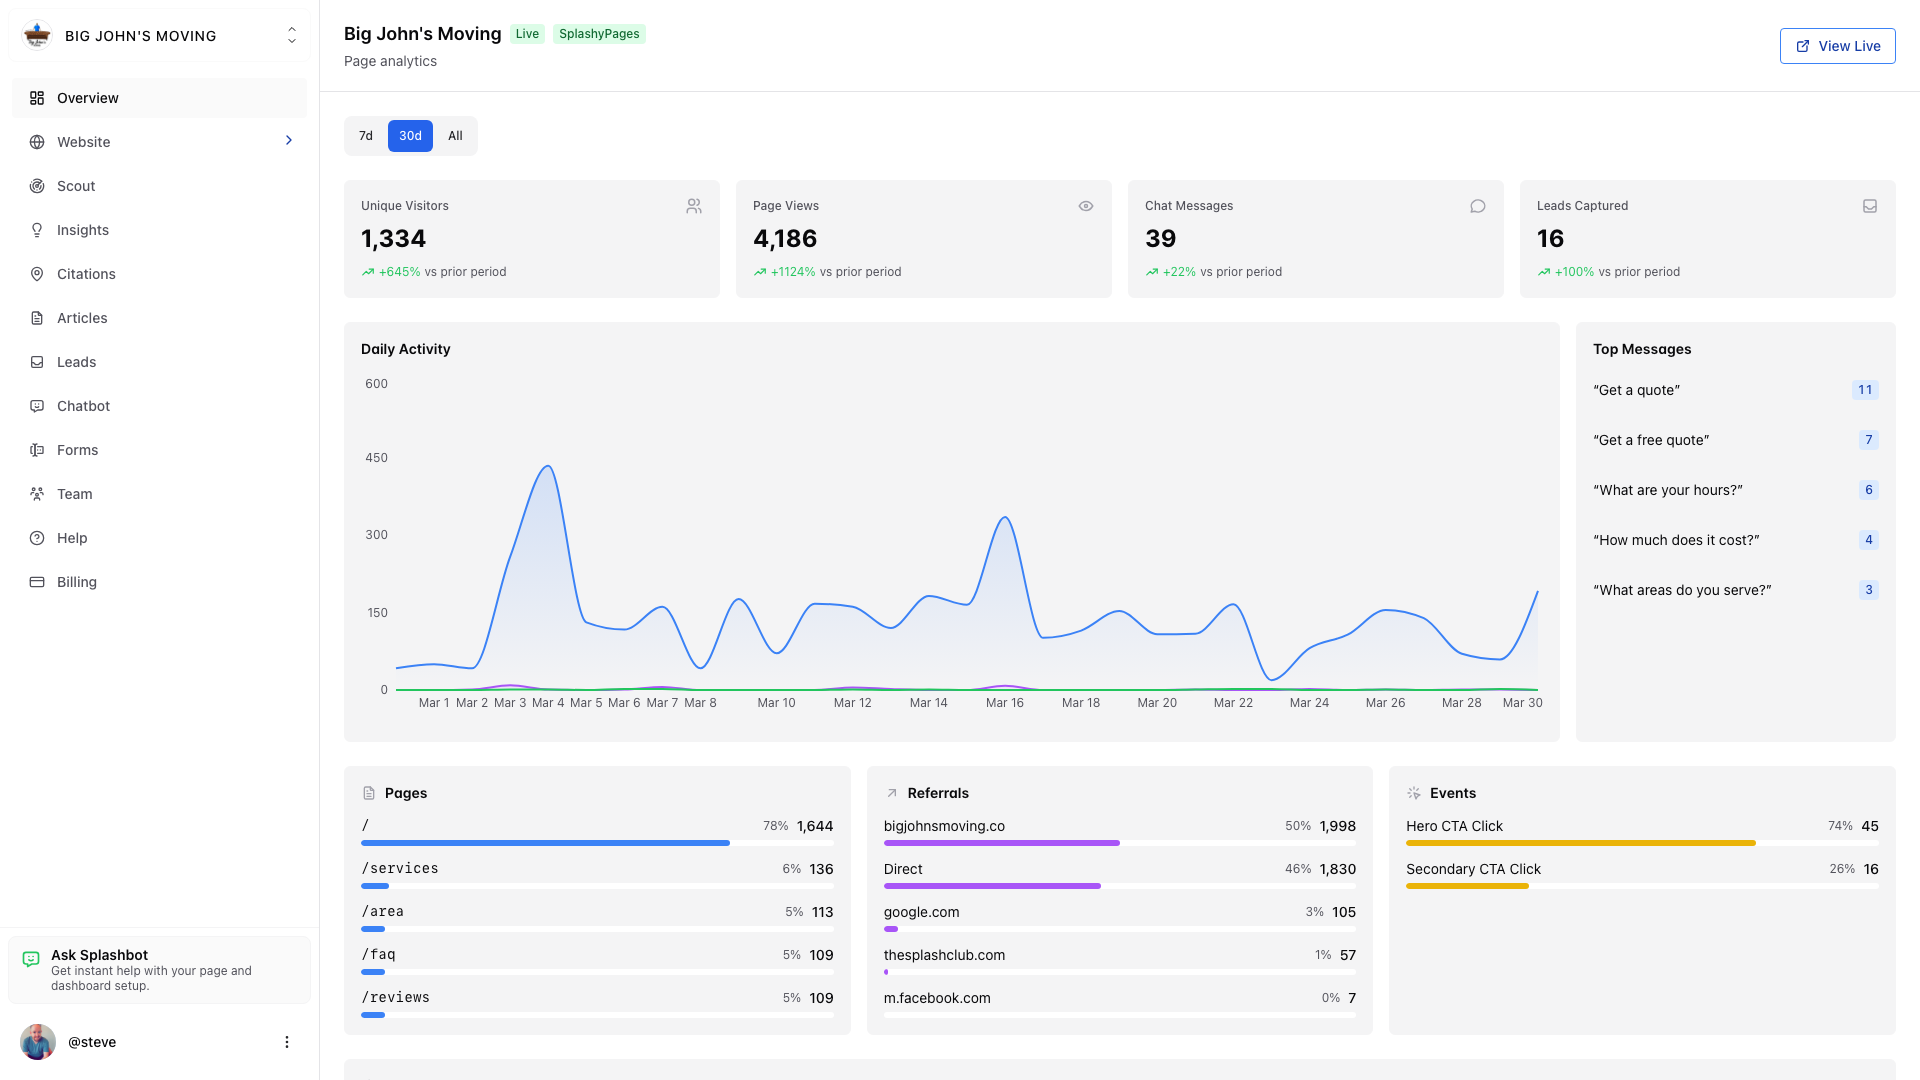Keep 30d range selected by clicking it
Viewport: 1920px width, 1080px height.
[x=410, y=135]
